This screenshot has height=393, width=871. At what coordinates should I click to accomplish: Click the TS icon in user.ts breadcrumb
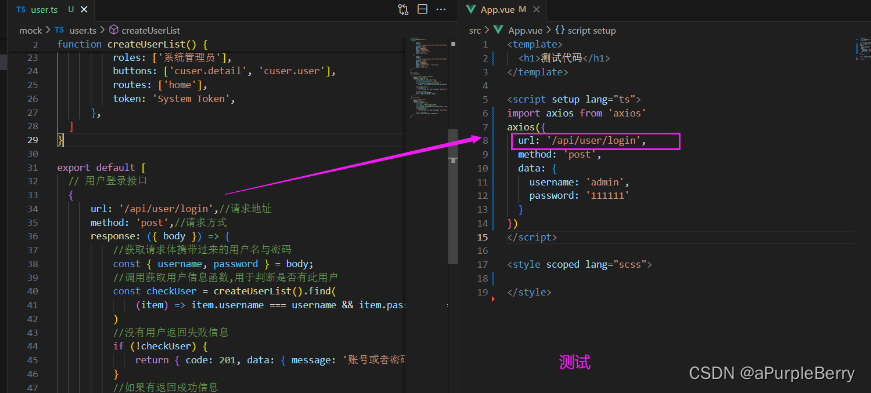pyautogui.click(x=59, y=31)
